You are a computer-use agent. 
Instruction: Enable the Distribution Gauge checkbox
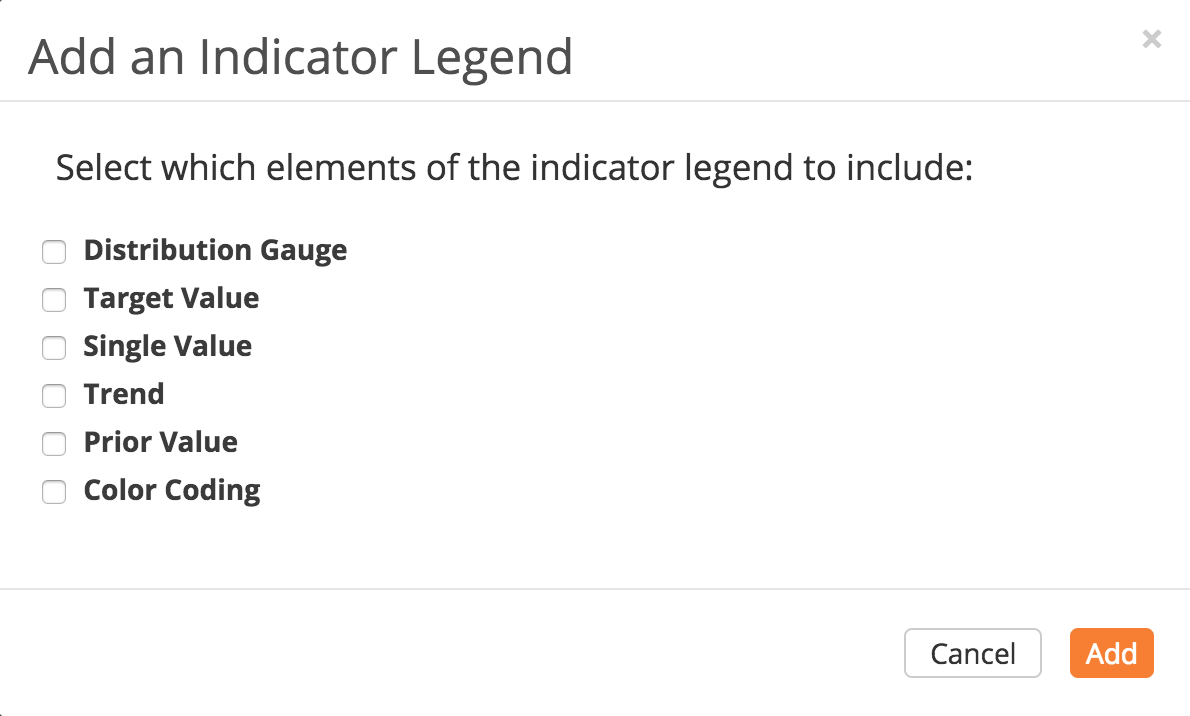pos(54,251)
